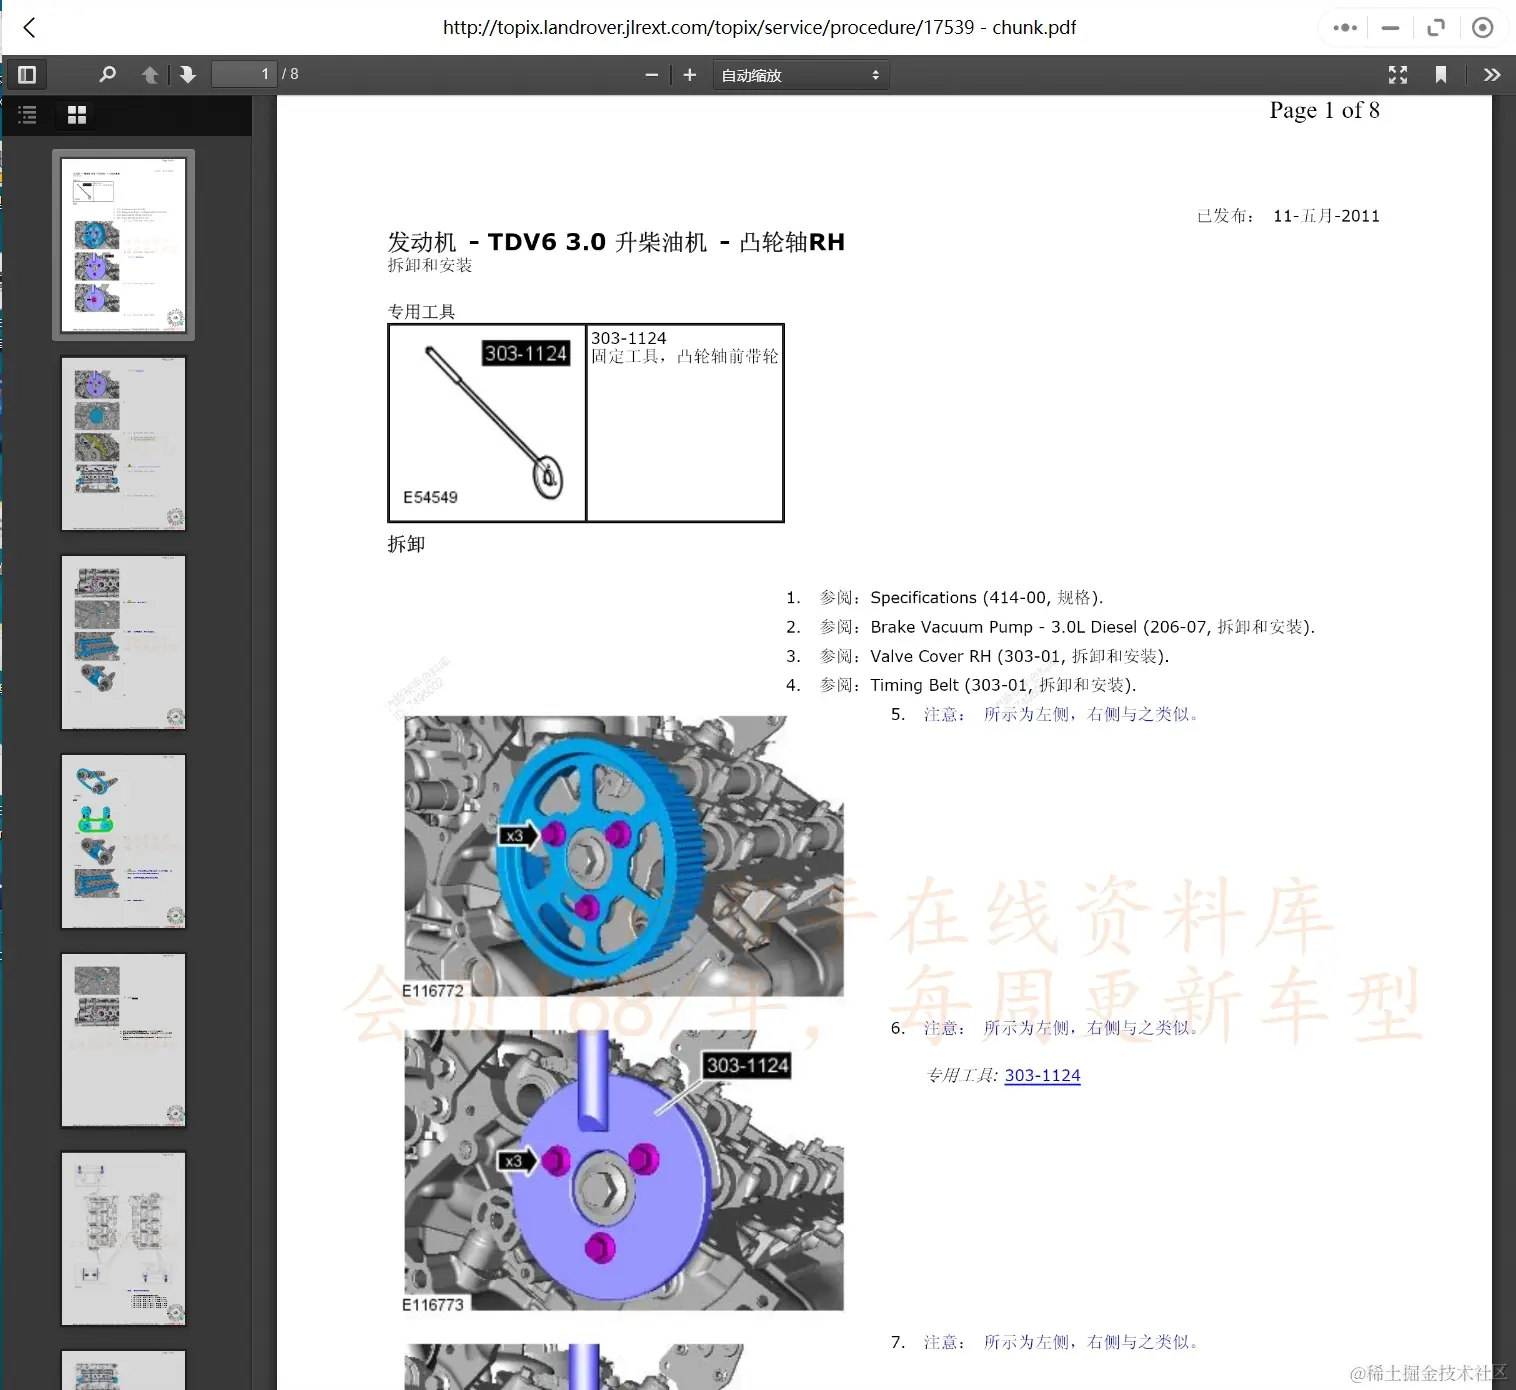The width and height of the screenshot is (1516, 1390).
Task: Click the 拆卸 section heading
Action: 406,544
